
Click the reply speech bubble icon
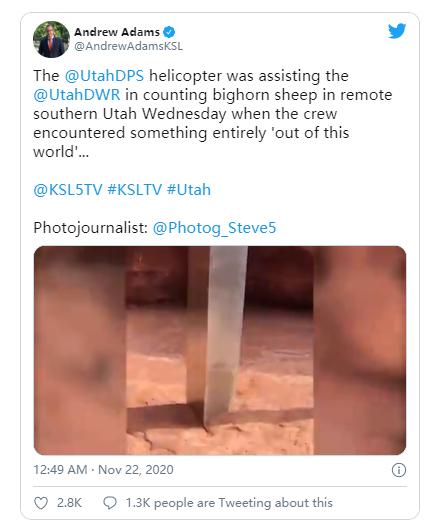pos(110,503)
